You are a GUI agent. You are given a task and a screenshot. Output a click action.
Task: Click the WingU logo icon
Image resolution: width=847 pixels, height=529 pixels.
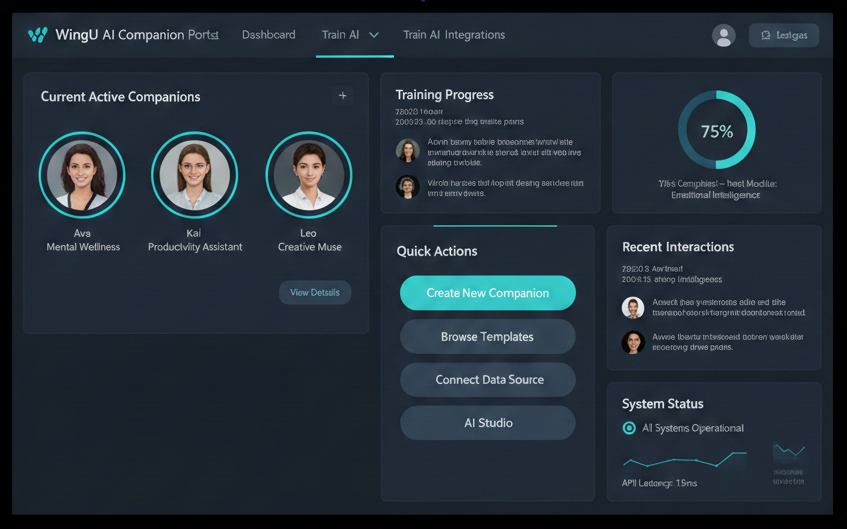38,35
